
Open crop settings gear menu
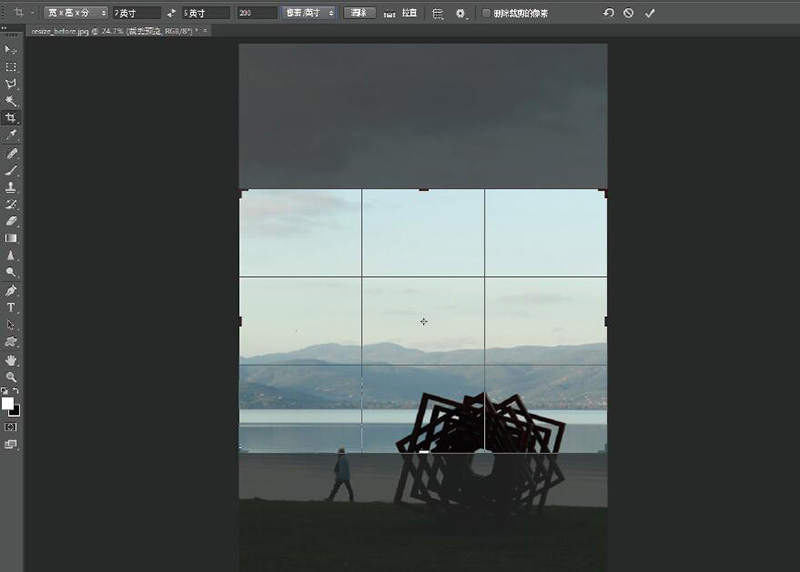click(x=461, y=14)
